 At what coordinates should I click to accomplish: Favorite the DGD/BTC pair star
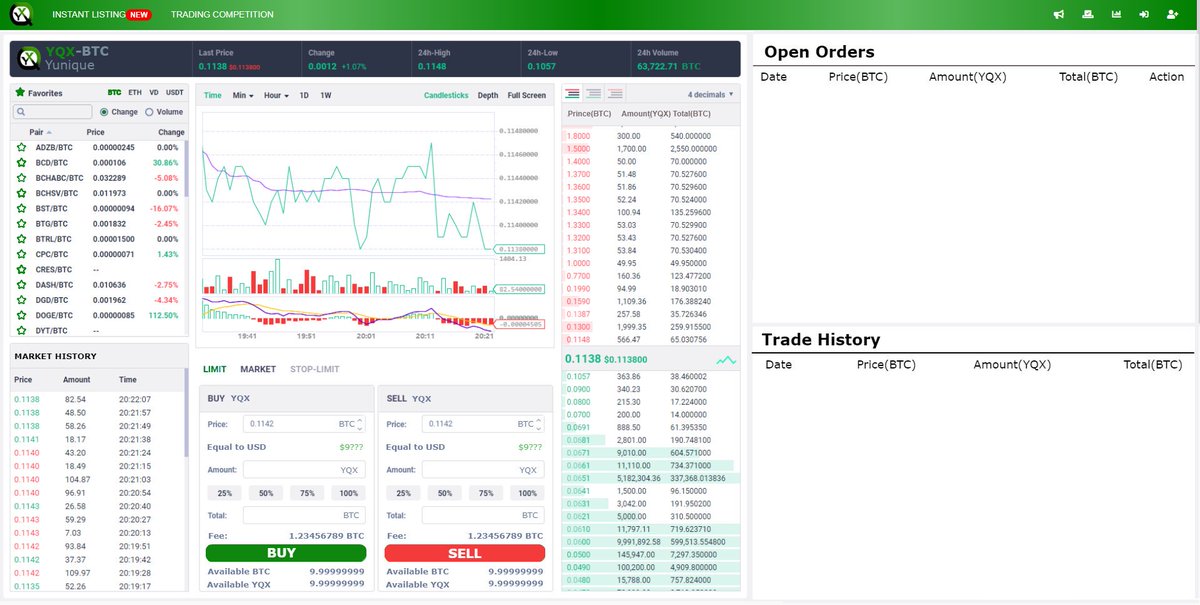tap(21, 300)
